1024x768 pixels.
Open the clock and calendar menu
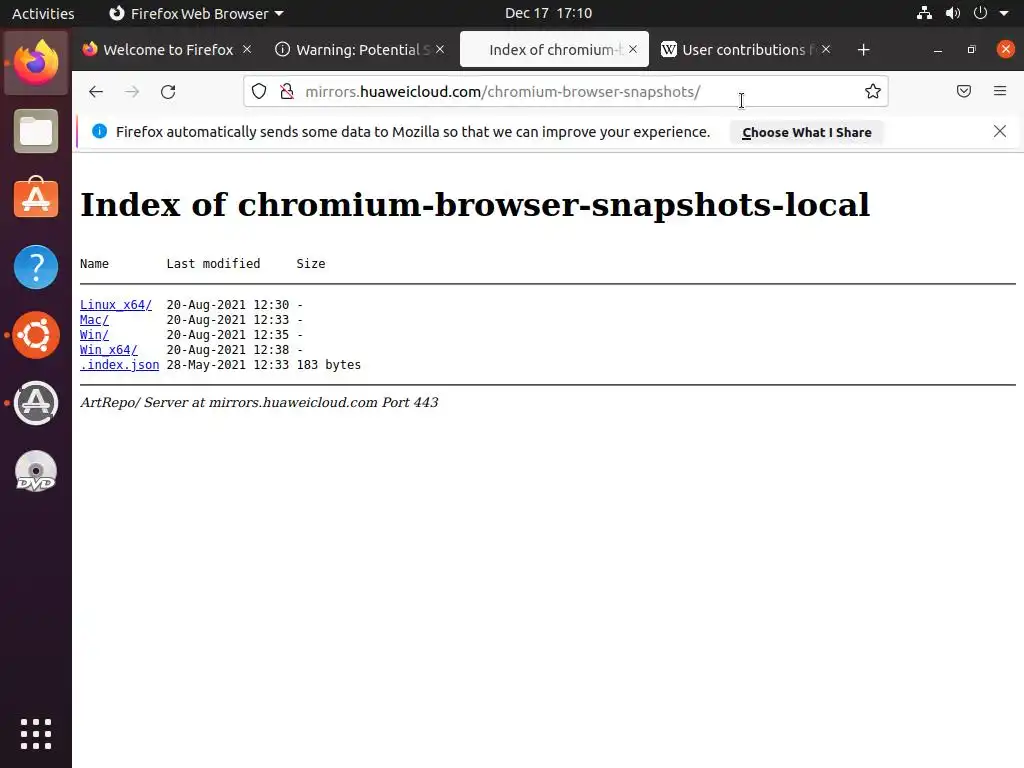(549, 13)
